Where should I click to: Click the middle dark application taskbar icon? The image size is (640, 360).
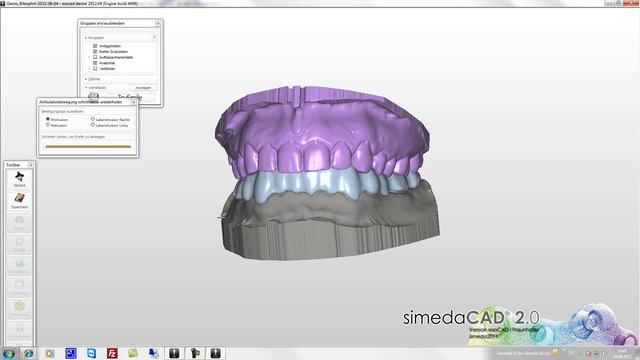pos(195,353)
